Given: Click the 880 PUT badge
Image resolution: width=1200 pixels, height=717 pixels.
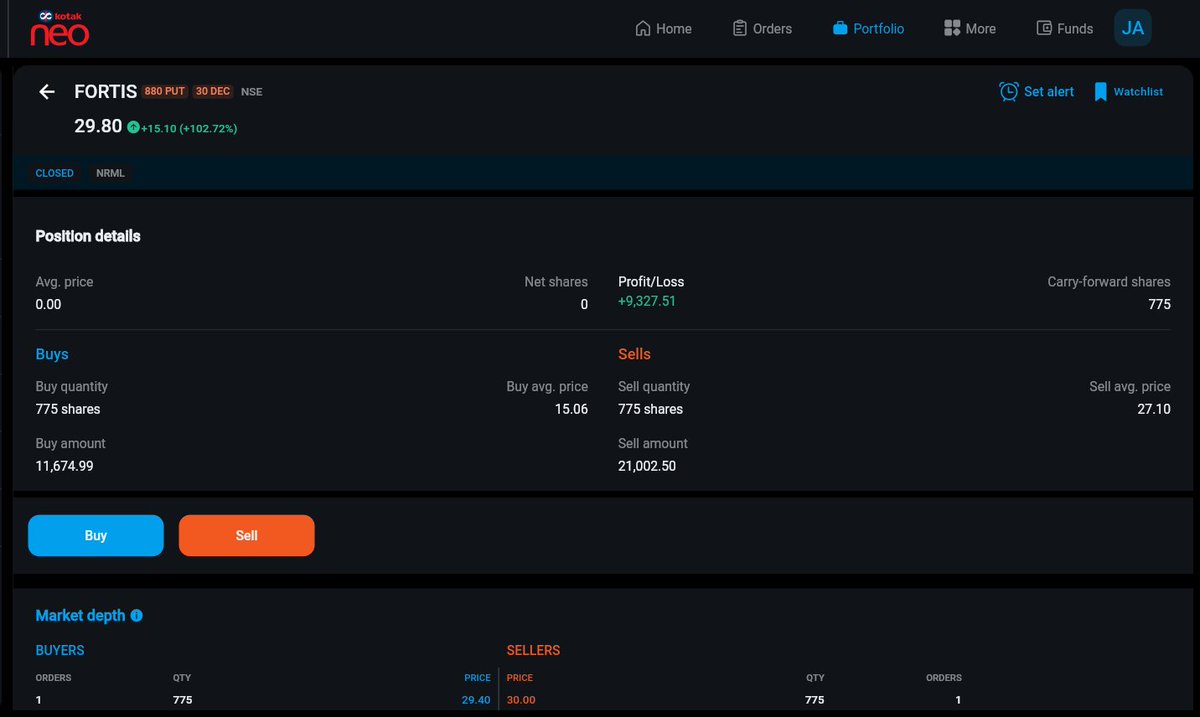Looking at the screenshot, I should click(165, 91).
